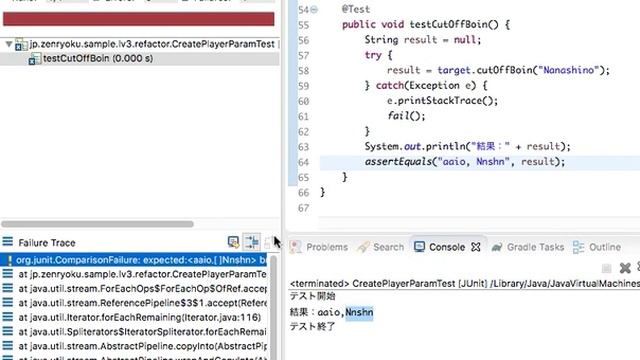The height and width of the screenshot is (360, 640).
Task: Collapse the fold at line 54
Action: (314, 9)
